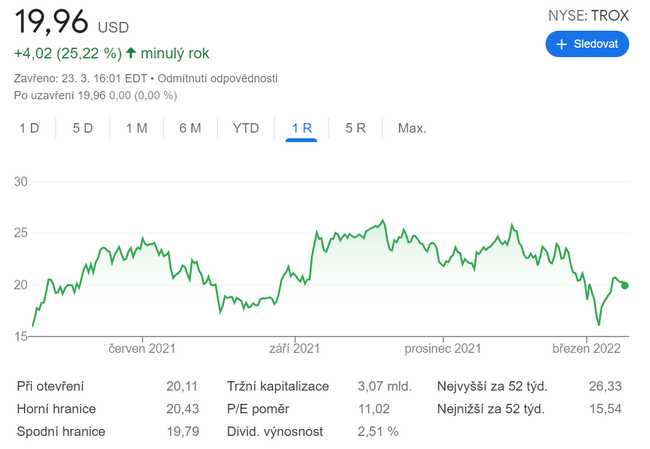Click the Tržní kapitalizace label
The width and height of the screenshot is (650, 449).
[x=277, y=386]
